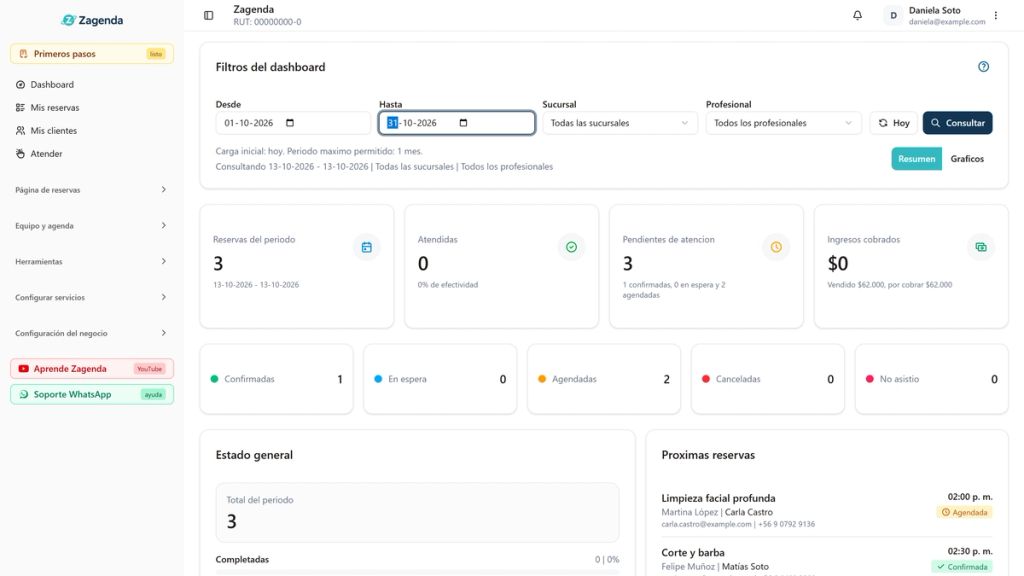Click the '02:30 p. m.' reservation time
The width and height of the screenshot is (1024, 576).
tap(970, 551)
